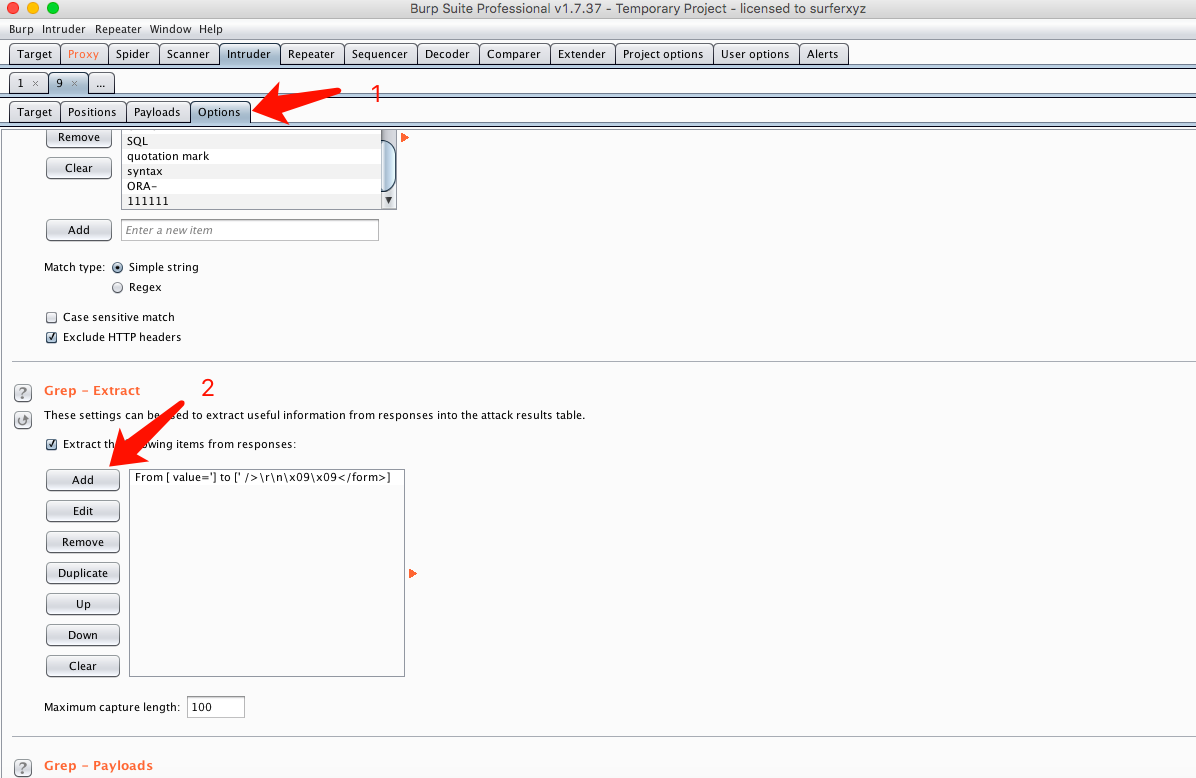Switch to the Comparer tab

pos(513,54)
